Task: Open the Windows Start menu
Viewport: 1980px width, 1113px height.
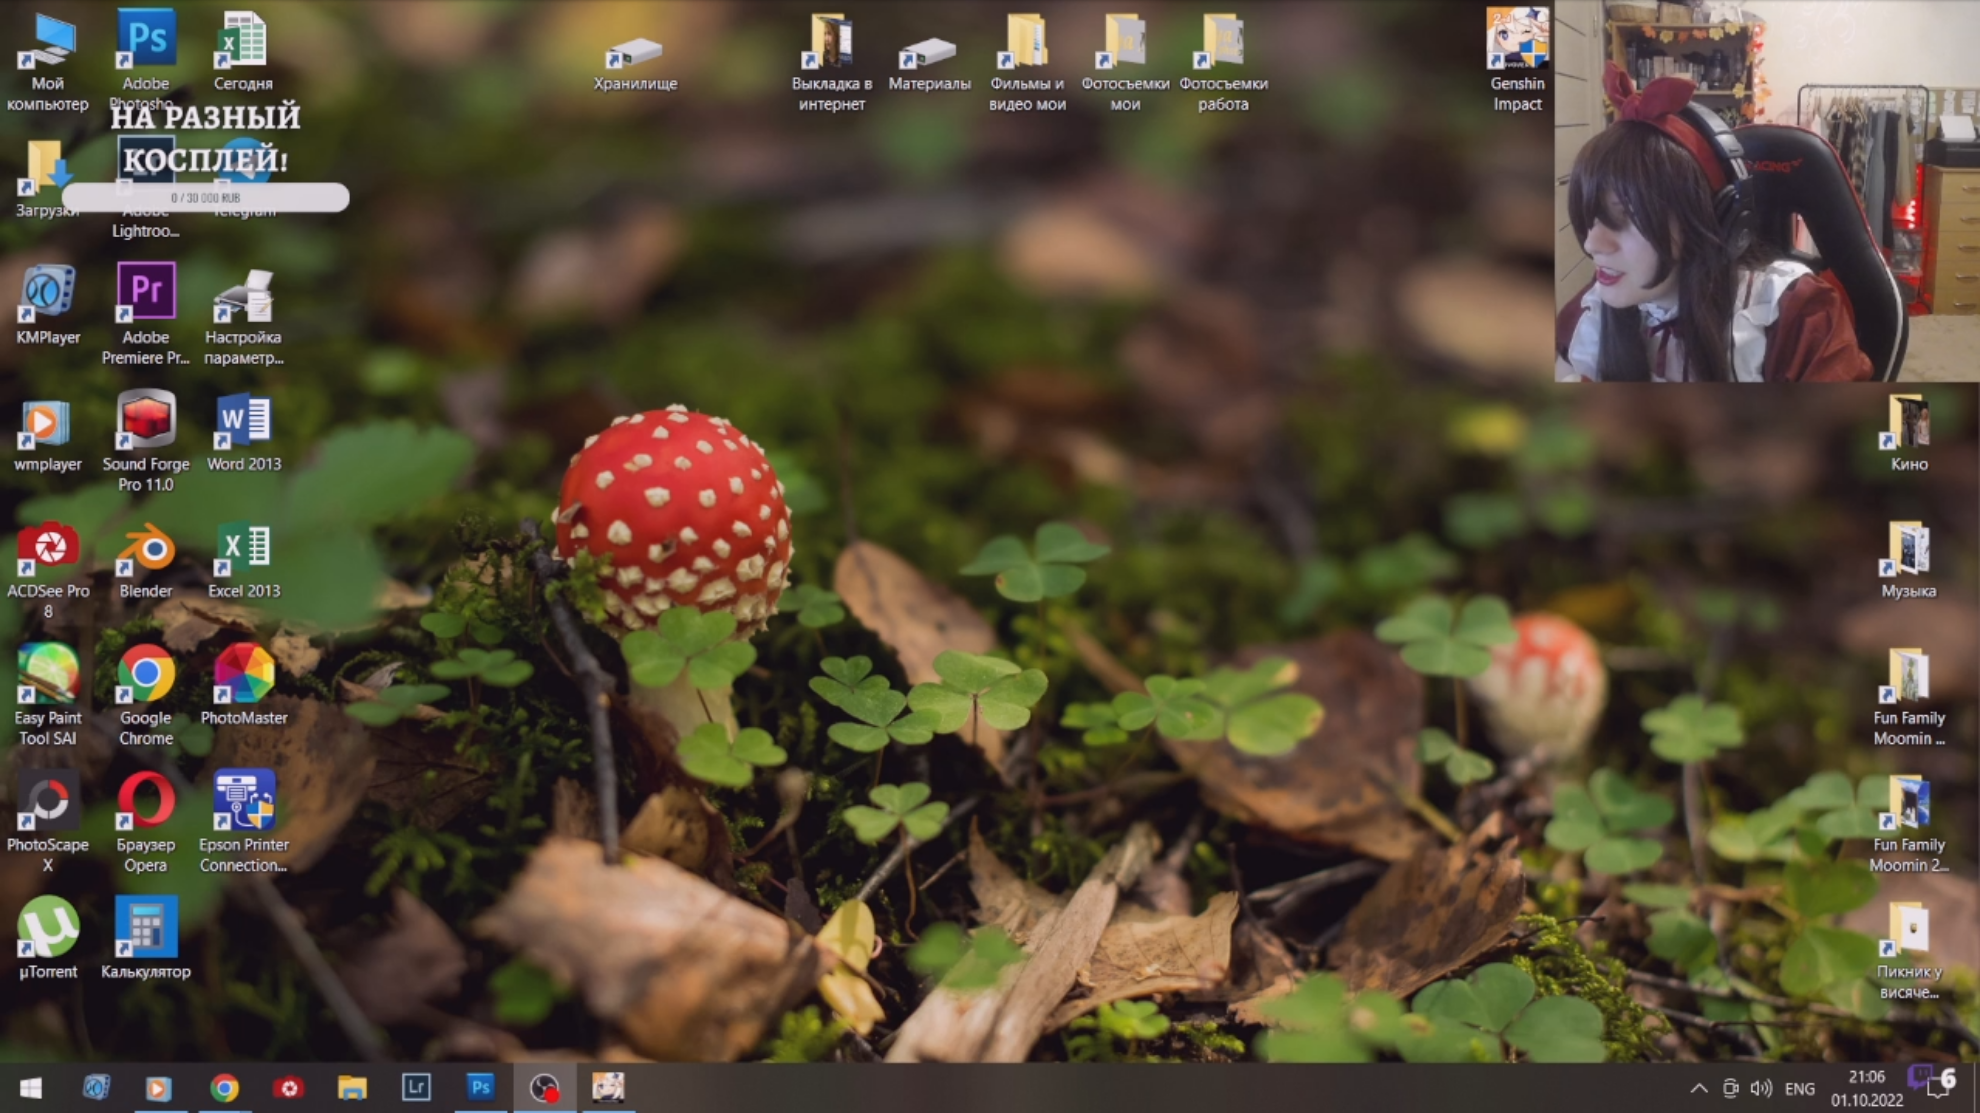Action: (x=30, y=1087)
